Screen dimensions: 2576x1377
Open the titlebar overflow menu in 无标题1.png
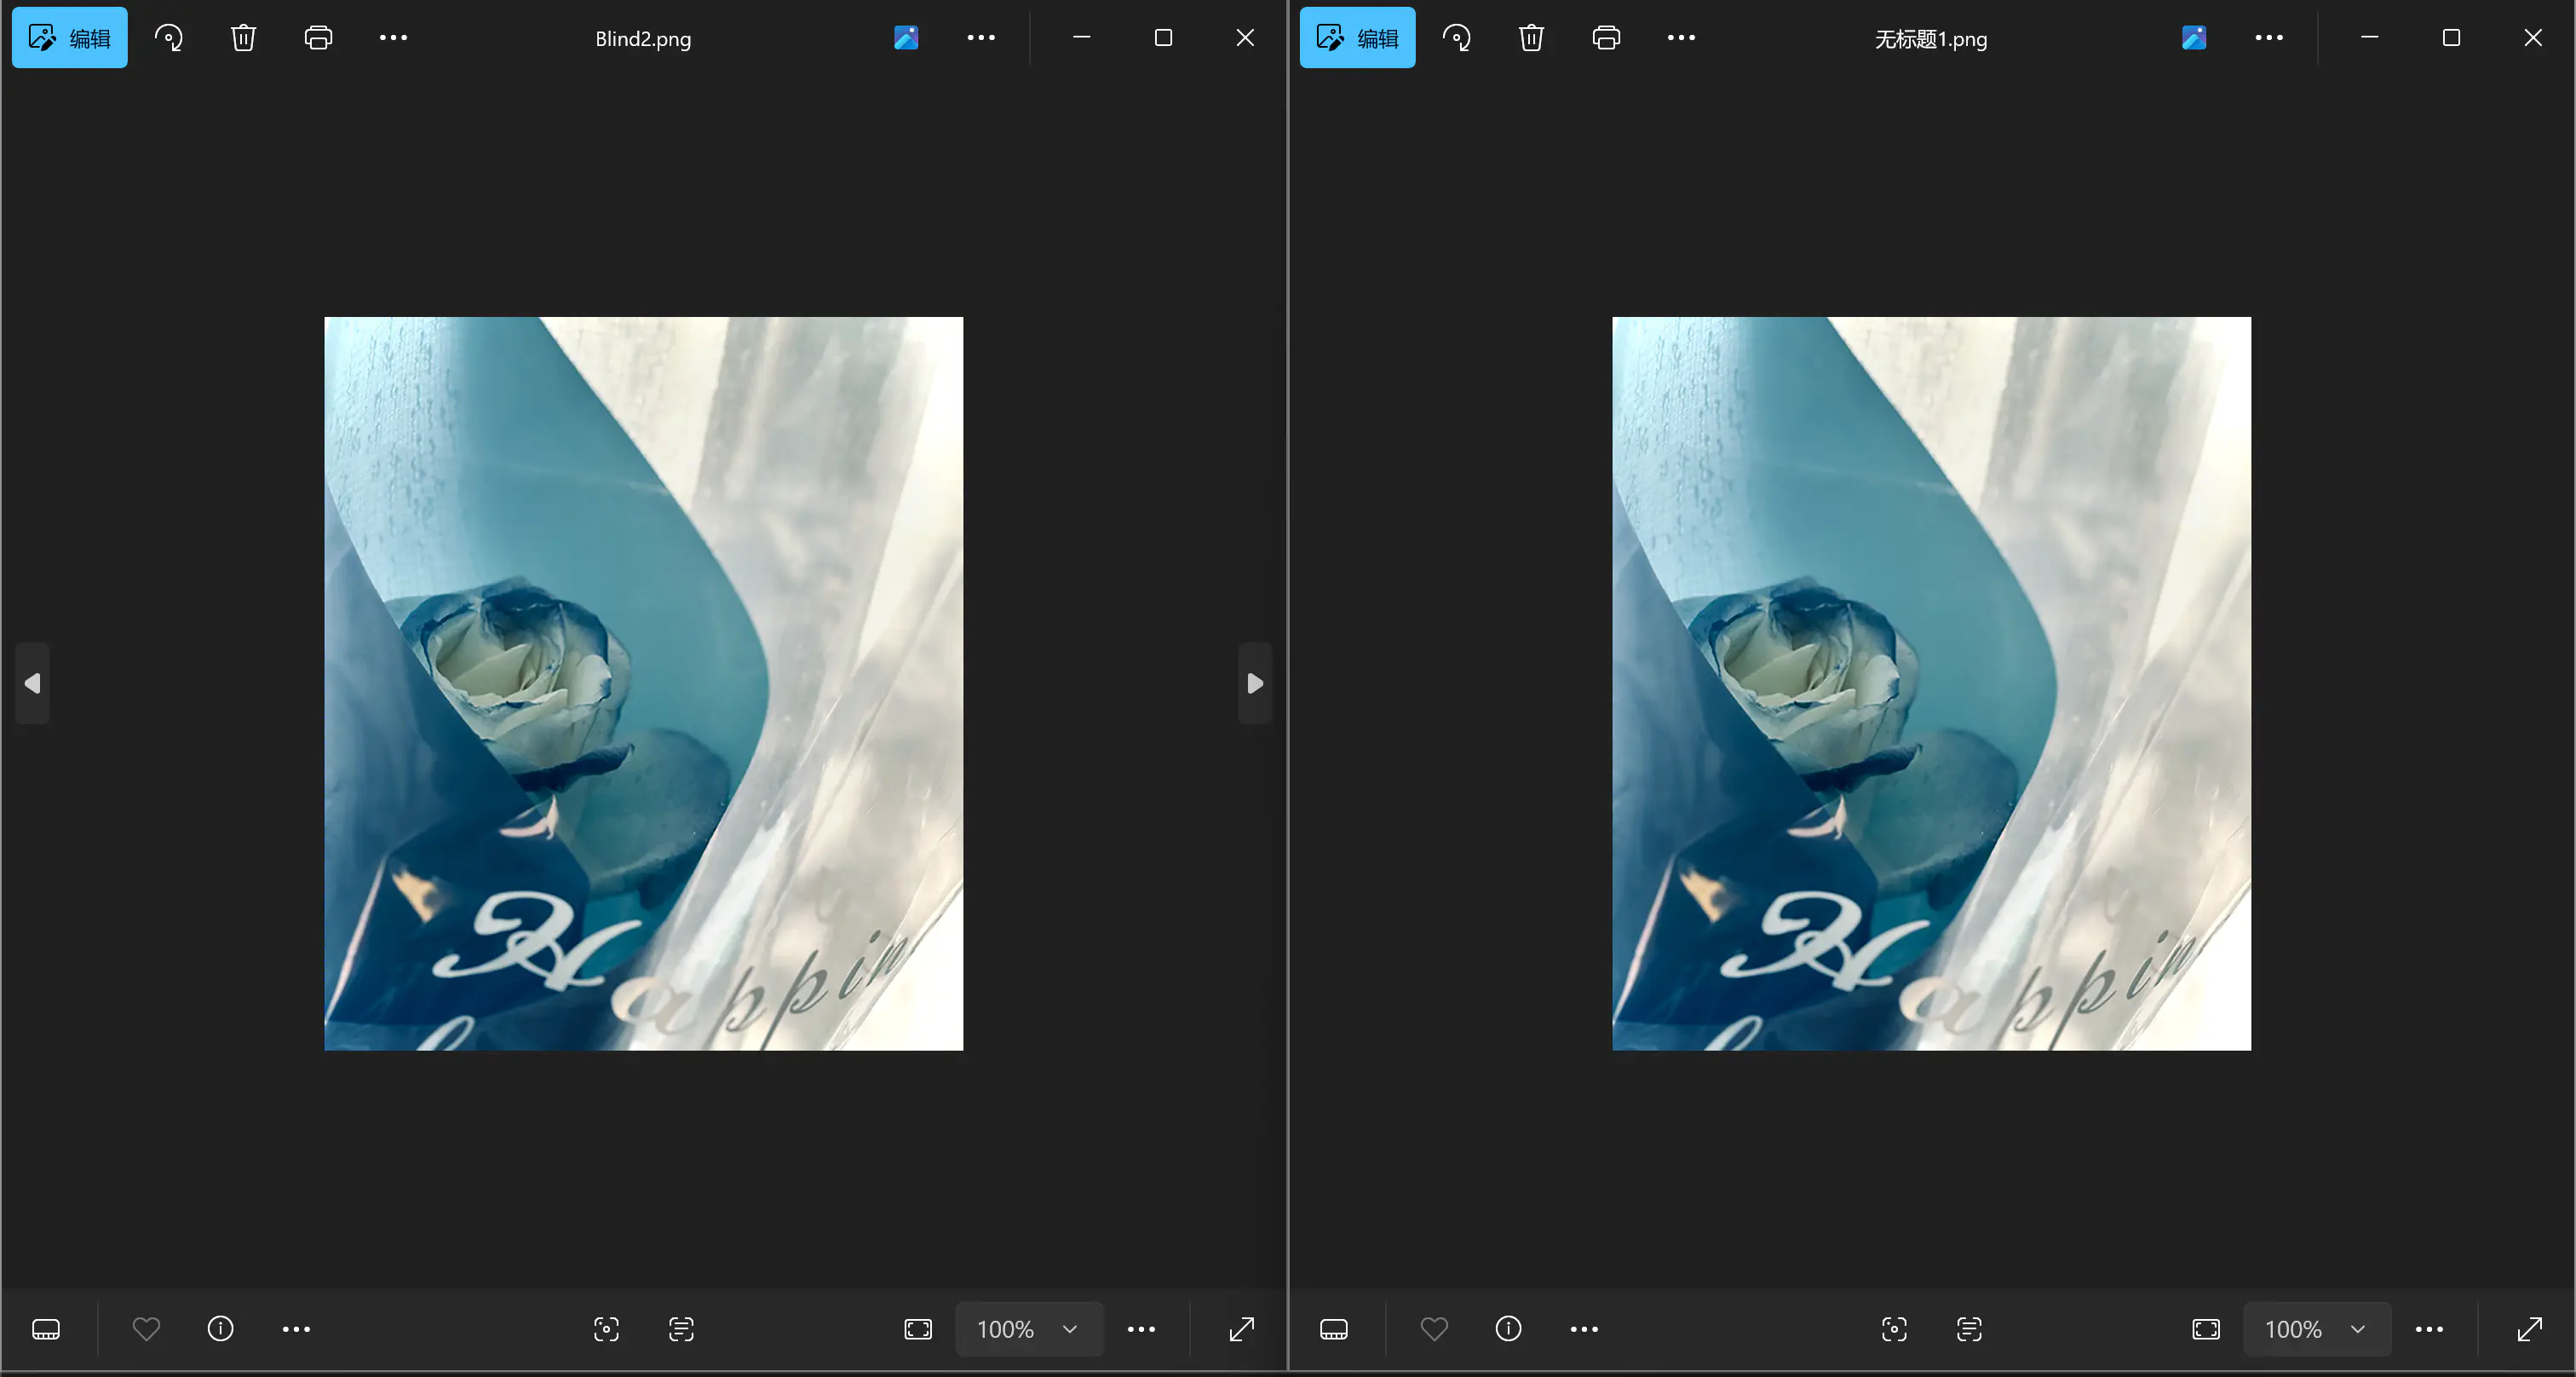[x=2269, y=38]
